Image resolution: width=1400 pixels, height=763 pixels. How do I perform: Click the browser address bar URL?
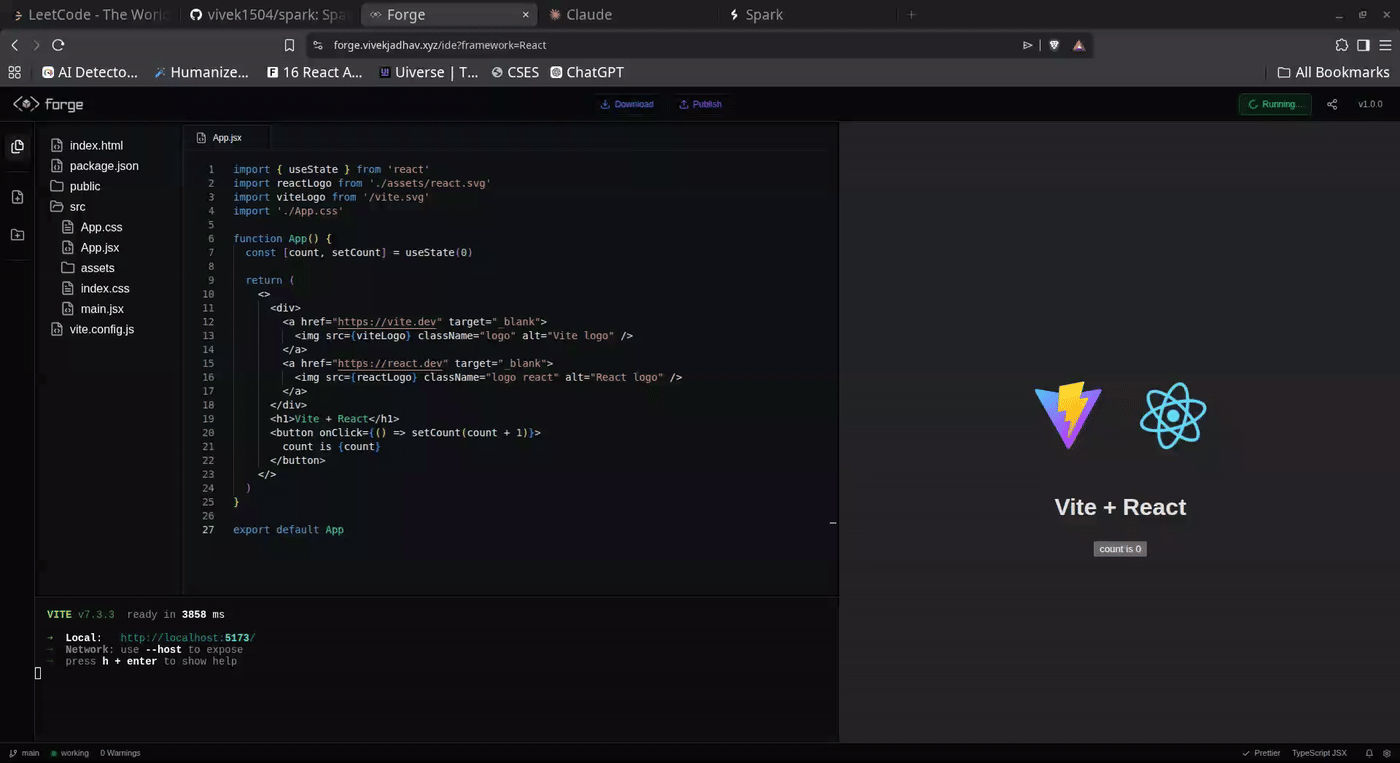[440, 45]
